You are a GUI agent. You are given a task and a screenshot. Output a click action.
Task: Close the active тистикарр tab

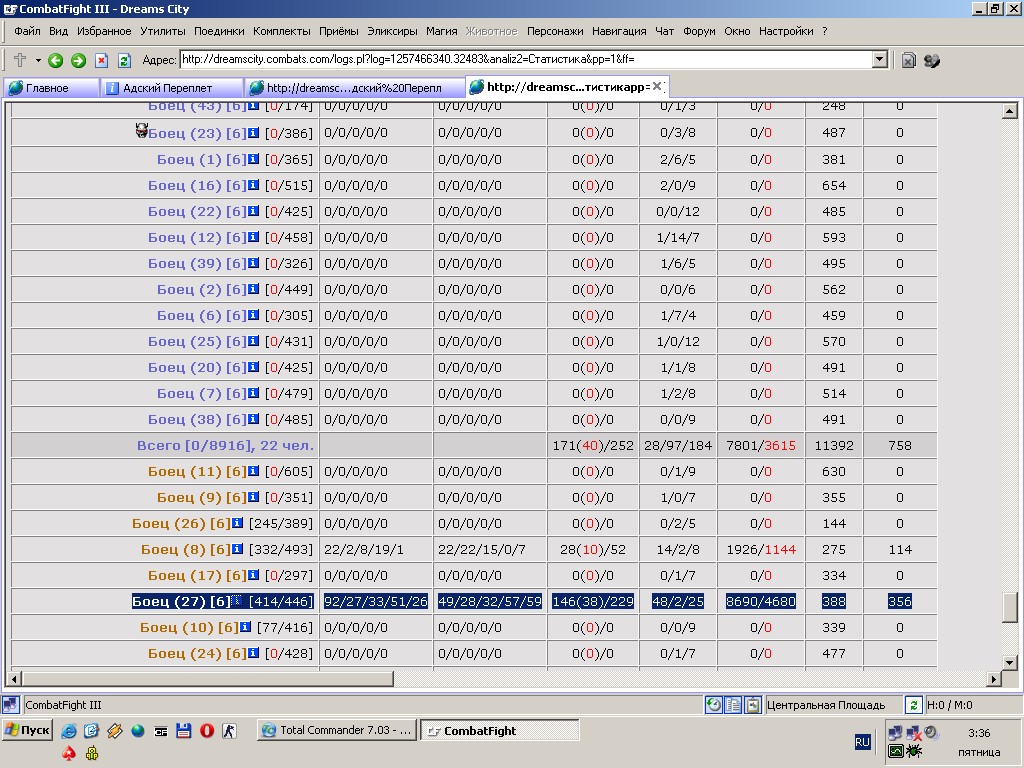(657, 86)
